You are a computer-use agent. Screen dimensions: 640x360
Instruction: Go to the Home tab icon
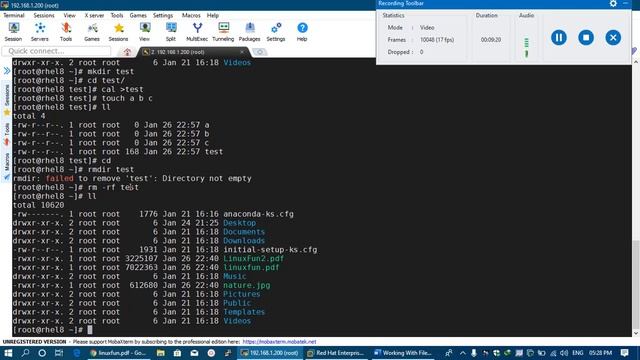click(x=127, y=52)
